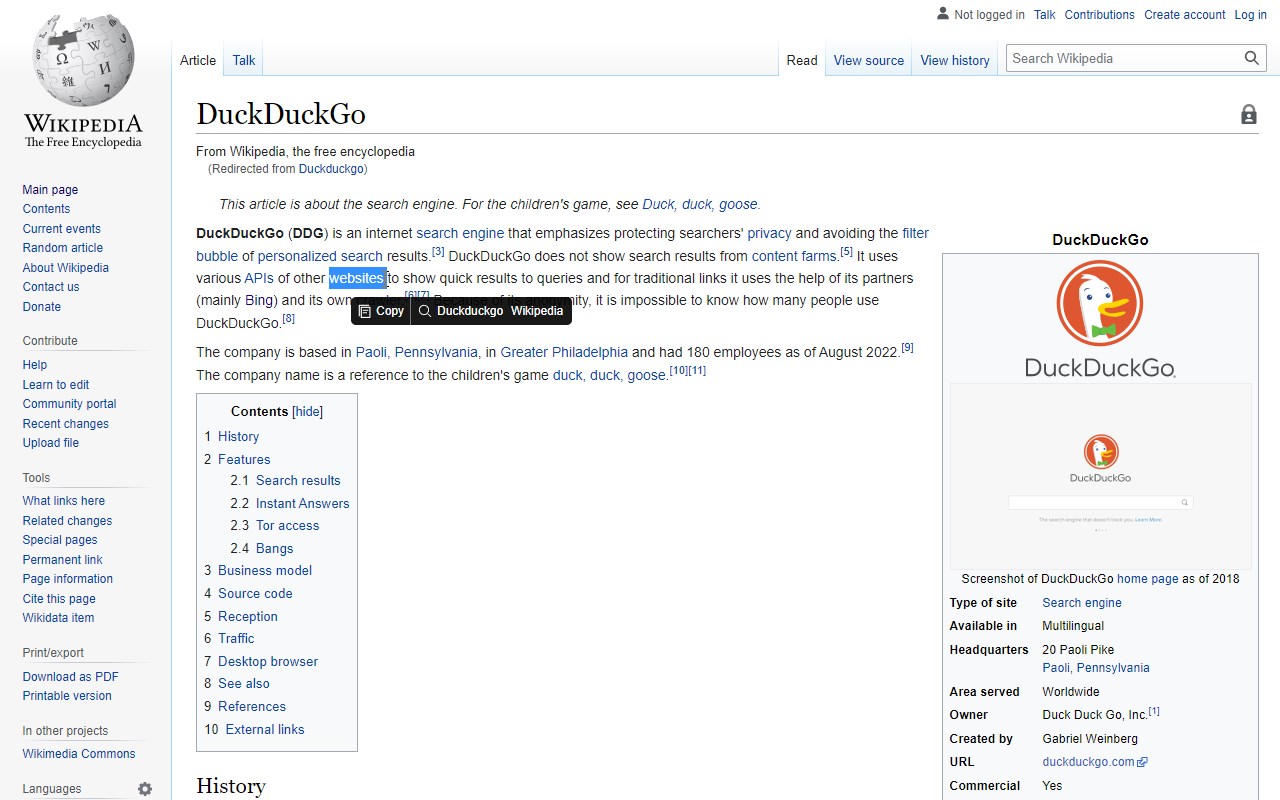Select the Article tab

[198, 60]
